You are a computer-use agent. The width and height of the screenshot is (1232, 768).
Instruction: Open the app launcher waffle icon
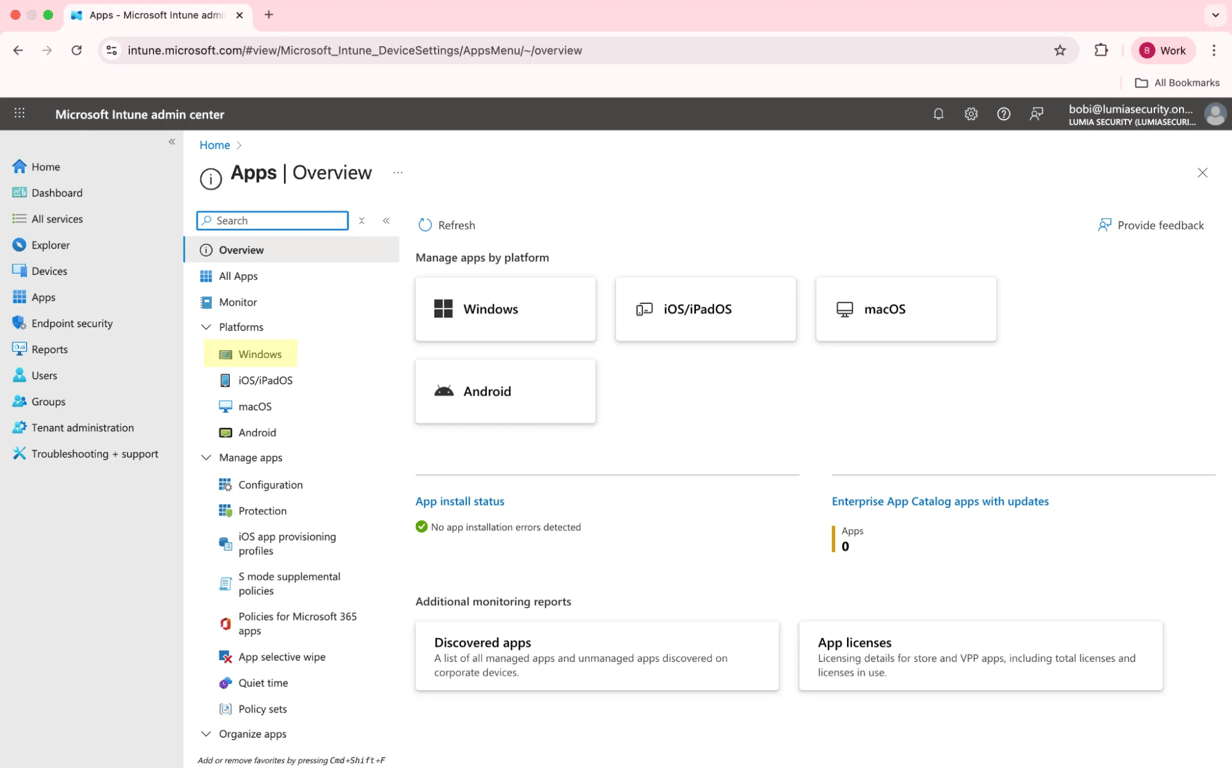pyautogui.click(x=19, y=114)
